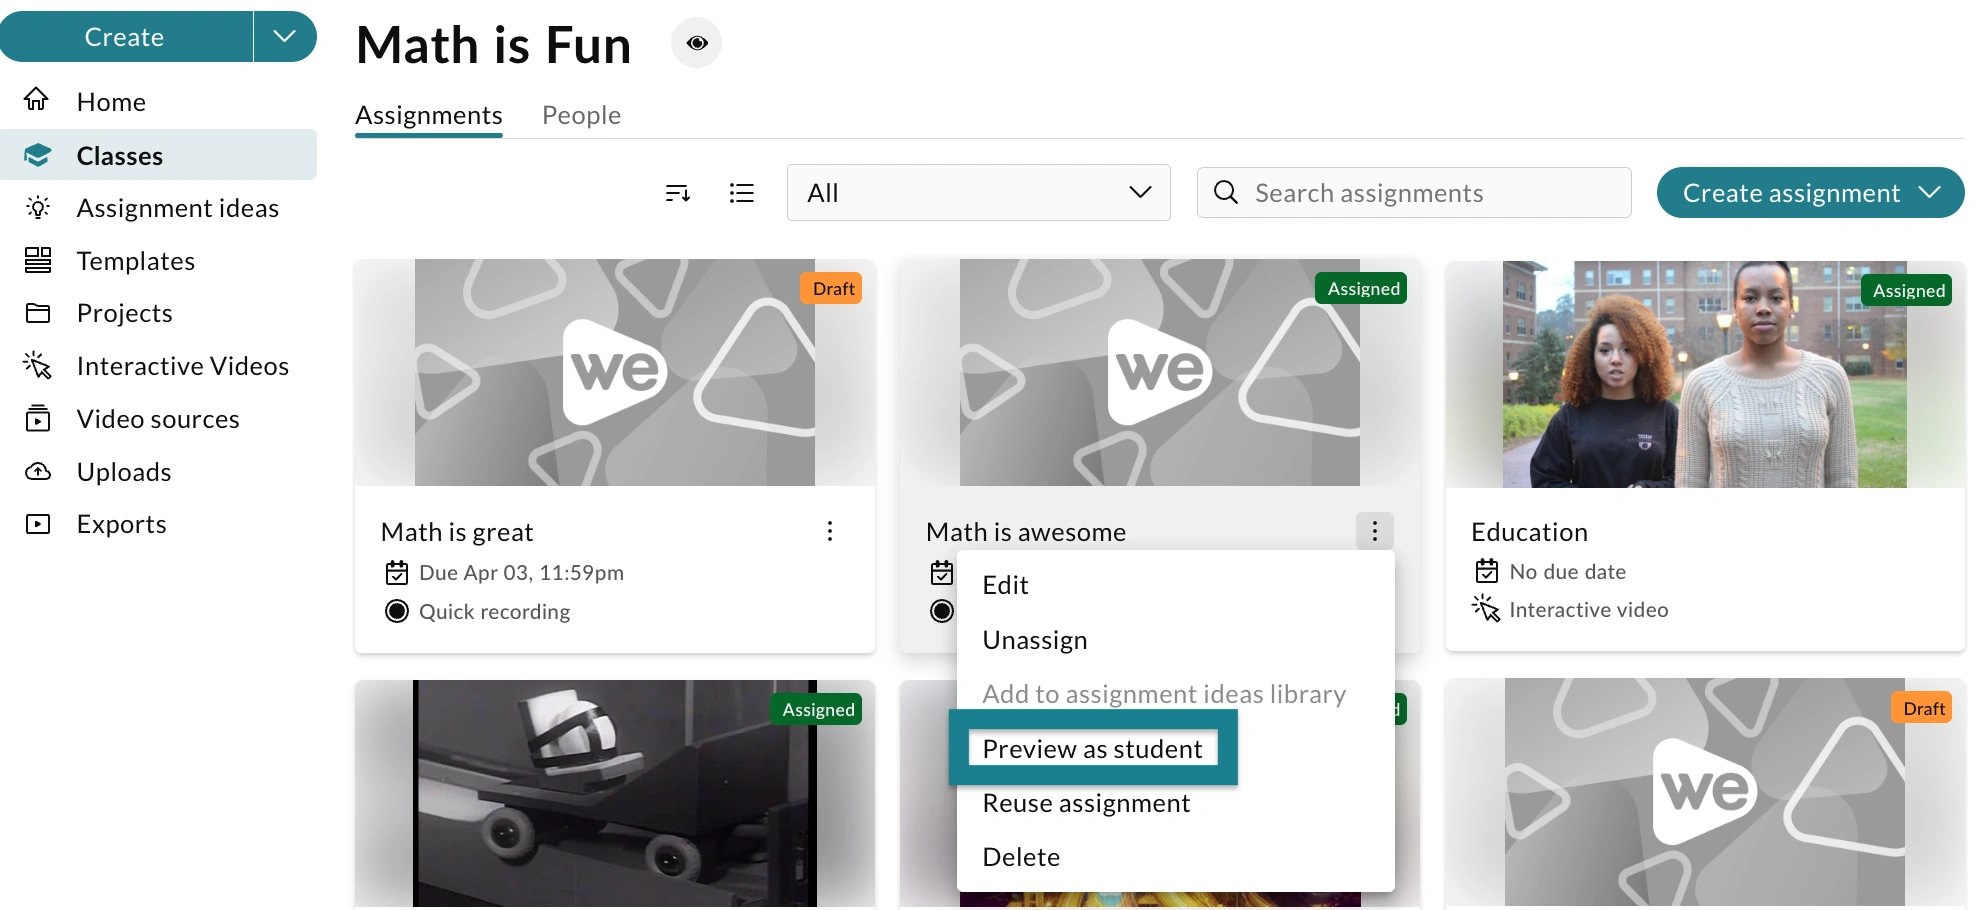The height and width of the screenshot is (910, 1983).
Task: Click the Video sources icon
Action: pos(38,418)
